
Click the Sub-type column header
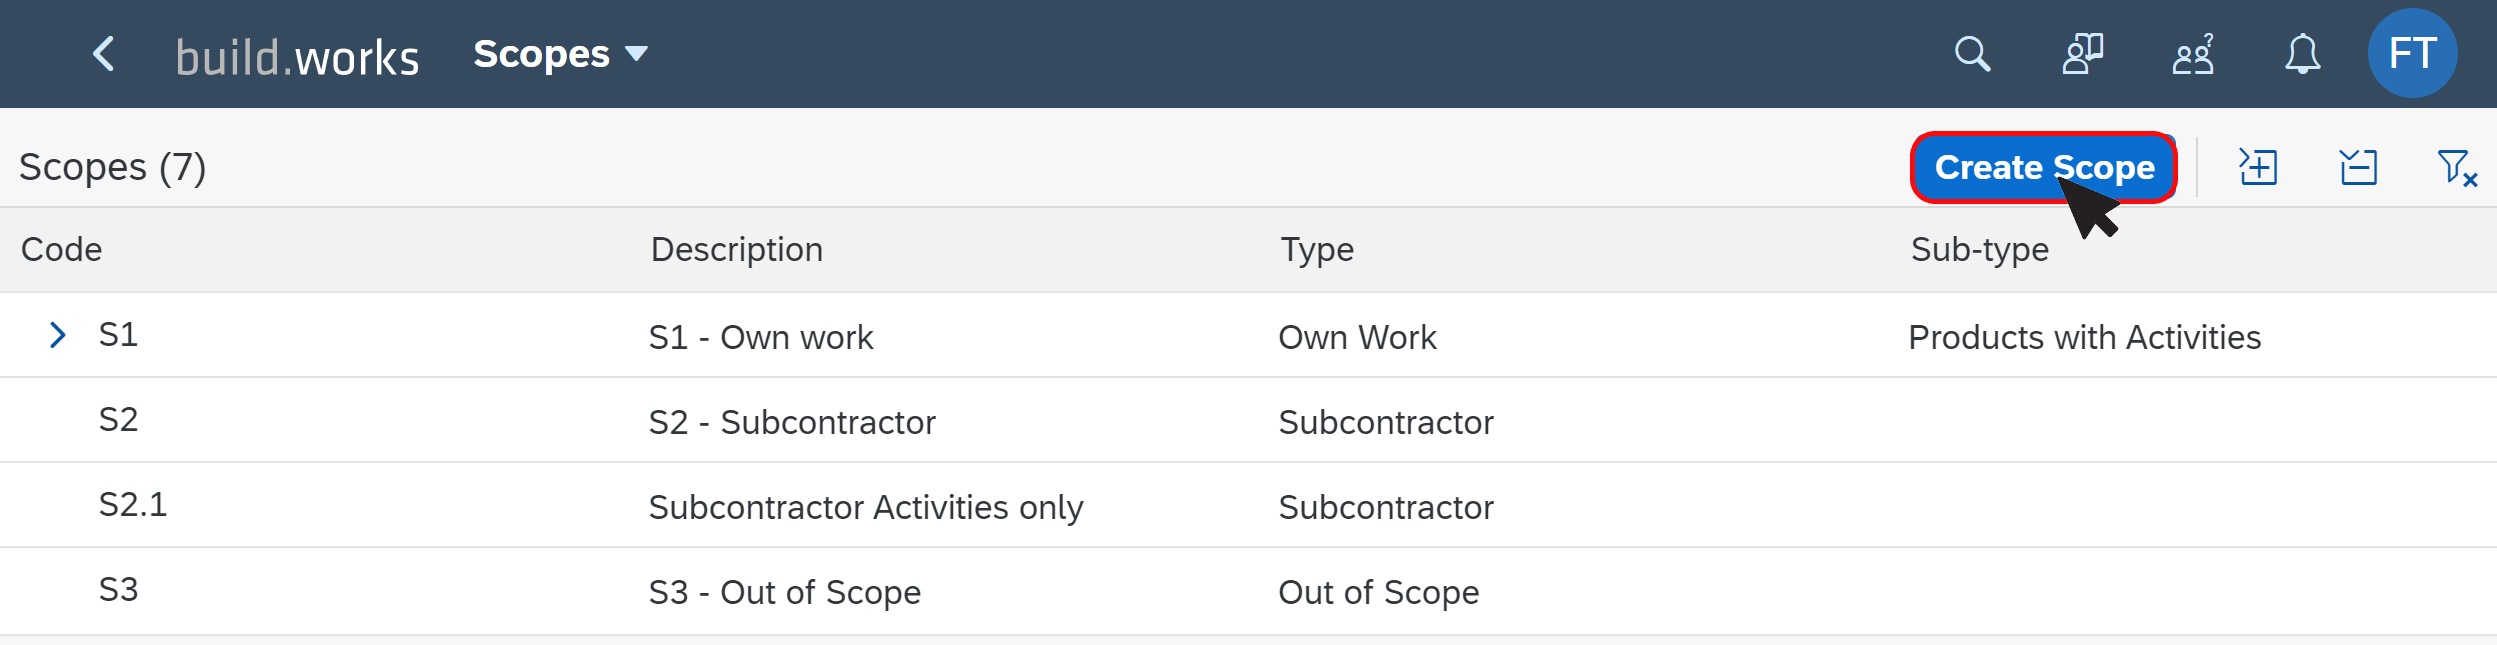1979,249
